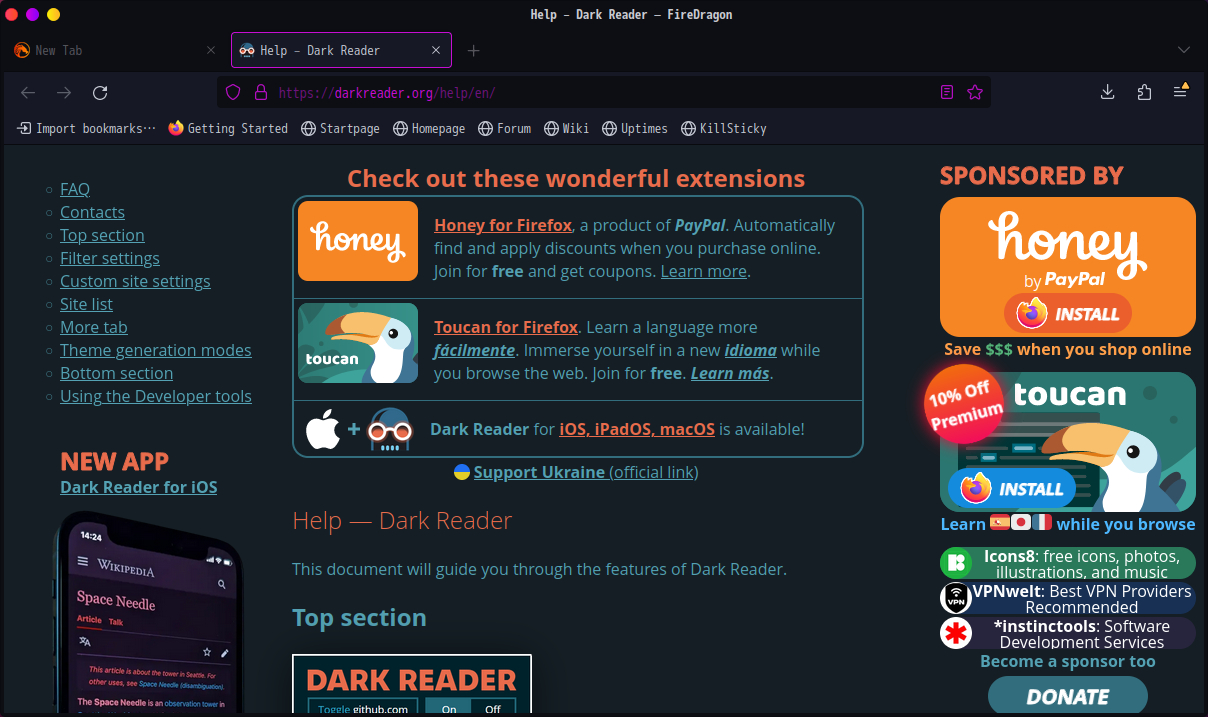Close the New Tab tab
This screenshot has width=1208, height=717.
click(x=211, y=50)
